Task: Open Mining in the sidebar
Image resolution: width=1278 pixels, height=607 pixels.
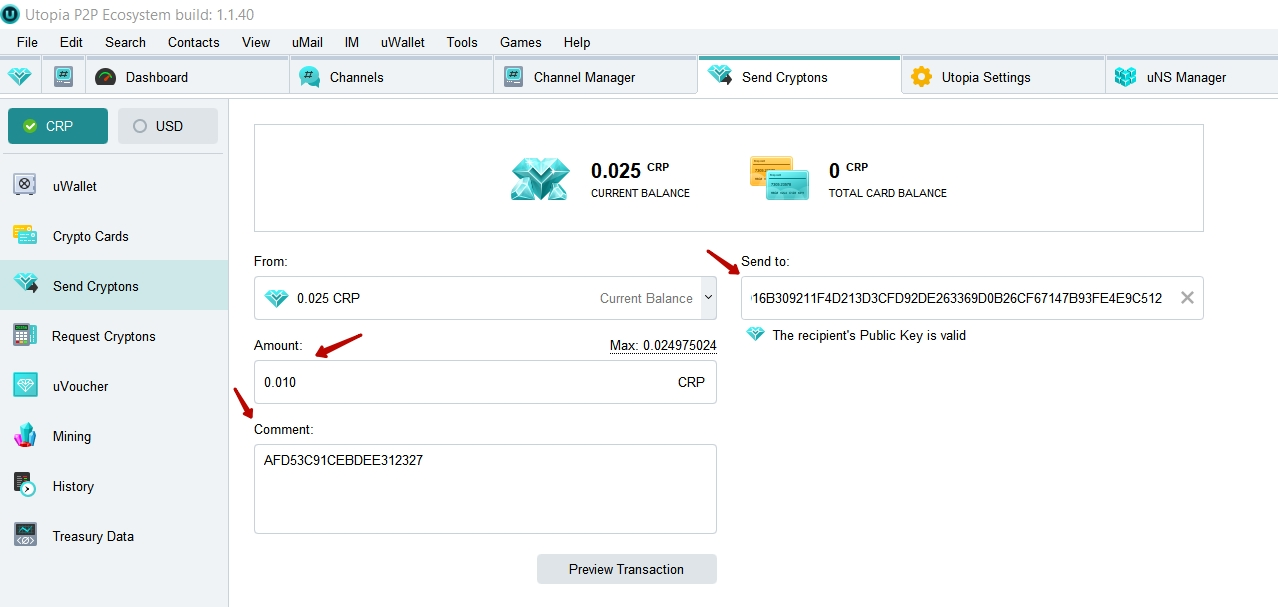Action: point(114,436)
